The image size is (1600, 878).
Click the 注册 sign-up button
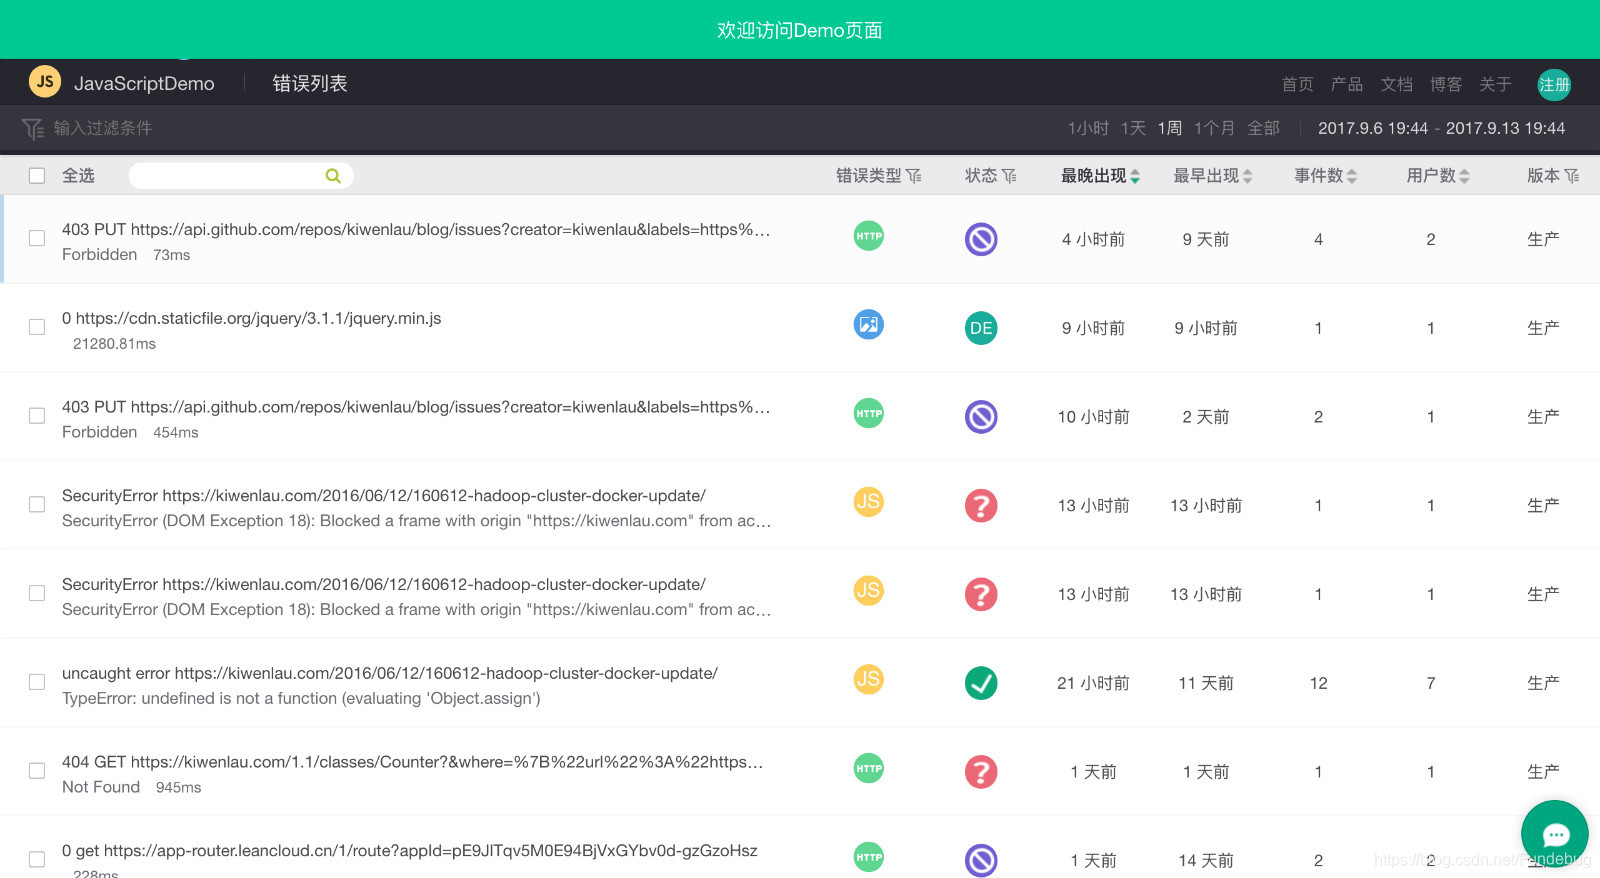(x=1554, y=85)
